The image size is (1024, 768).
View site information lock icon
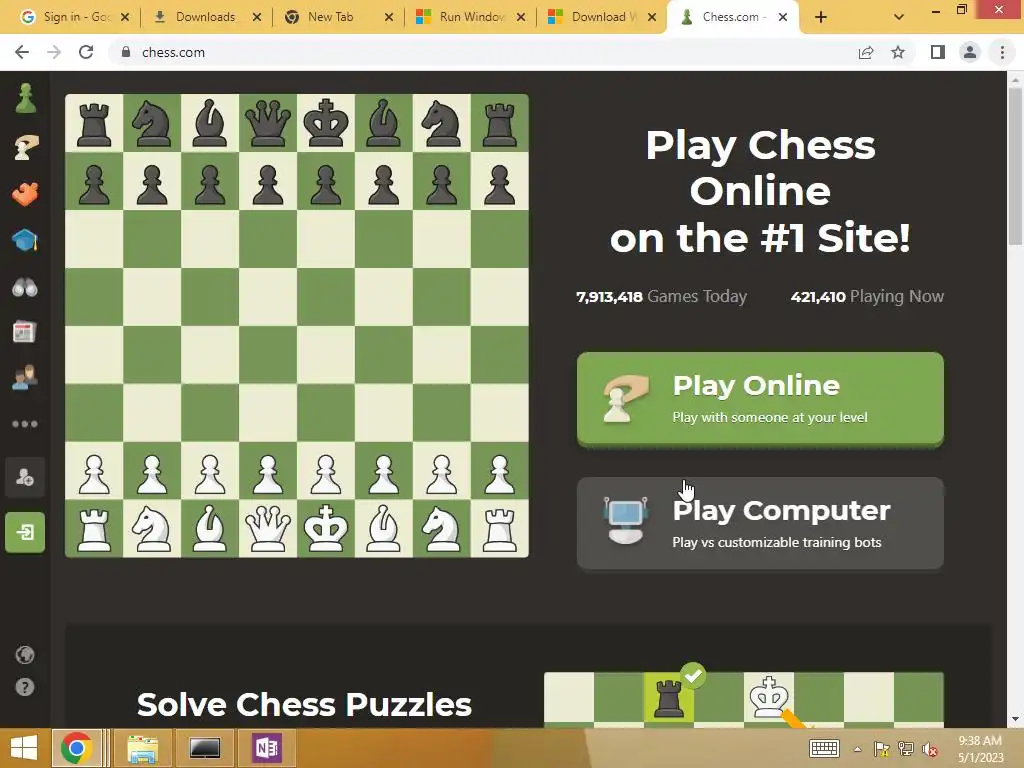click(x=126, y=52)
